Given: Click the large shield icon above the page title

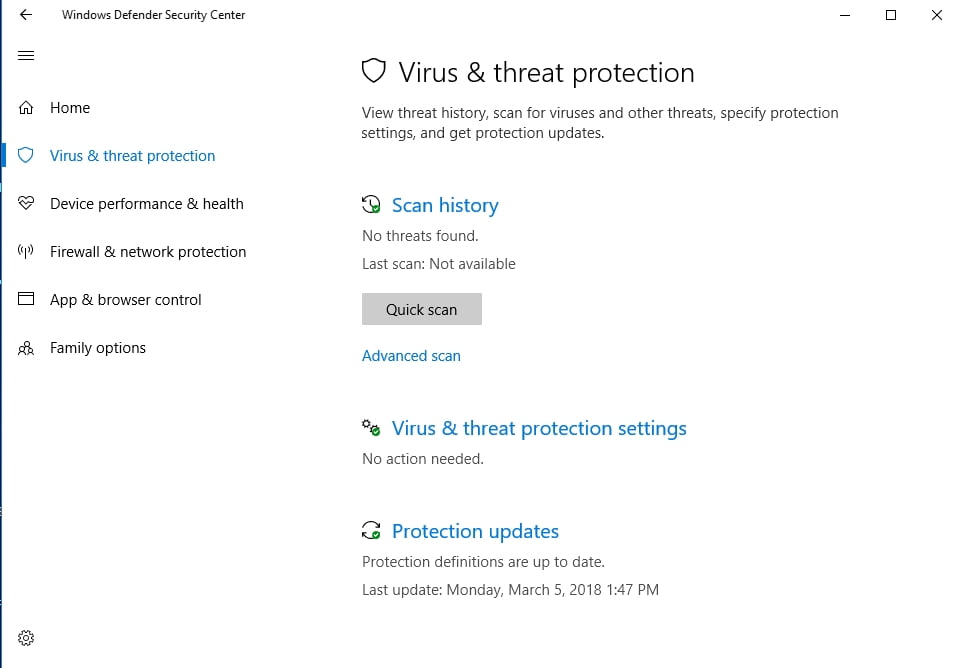Looking at the screenshot, I should tap(373, 70).
